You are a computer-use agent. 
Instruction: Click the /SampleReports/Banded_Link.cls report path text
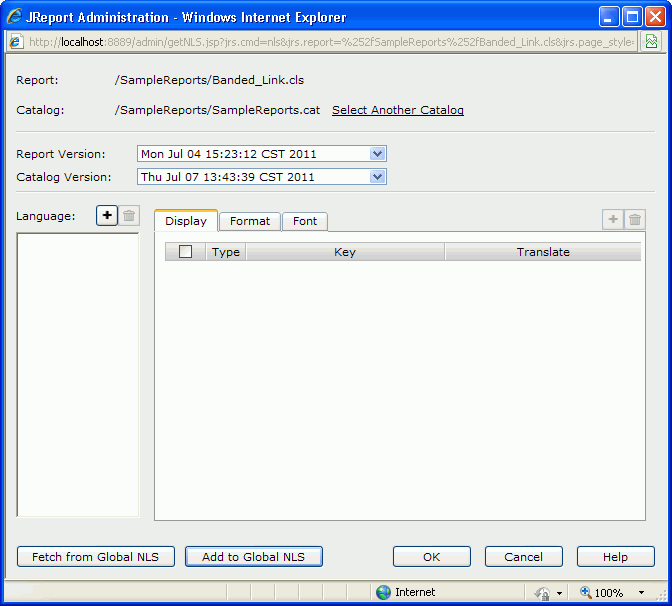(x=209, y=80)
